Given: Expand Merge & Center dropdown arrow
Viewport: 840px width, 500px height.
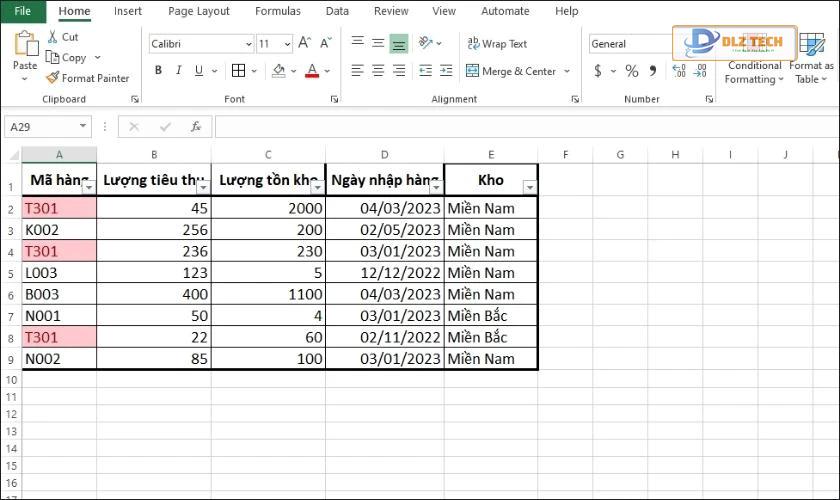Looking at the screenshot, I should pos(567,71).
